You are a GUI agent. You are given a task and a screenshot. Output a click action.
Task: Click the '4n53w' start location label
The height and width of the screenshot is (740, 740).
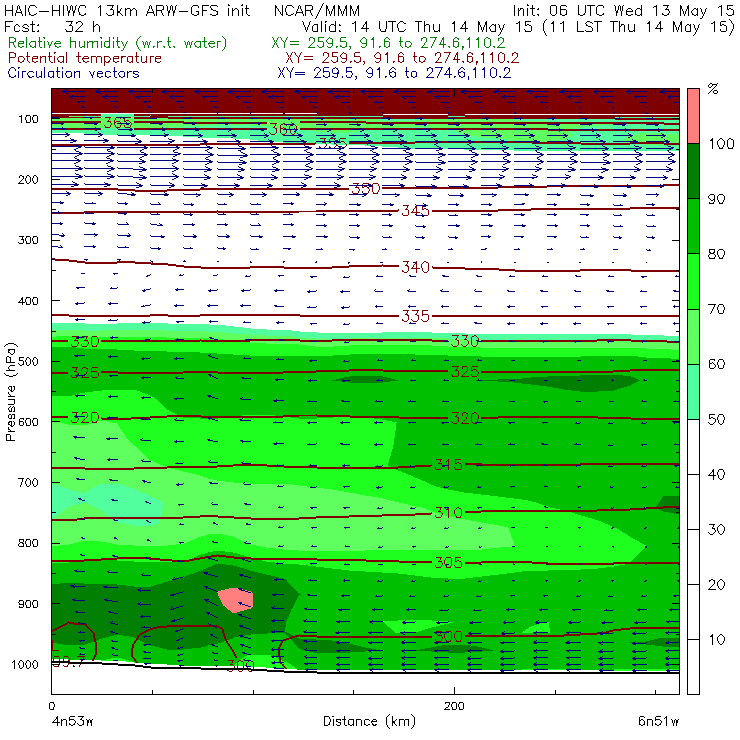pos(72,721)
